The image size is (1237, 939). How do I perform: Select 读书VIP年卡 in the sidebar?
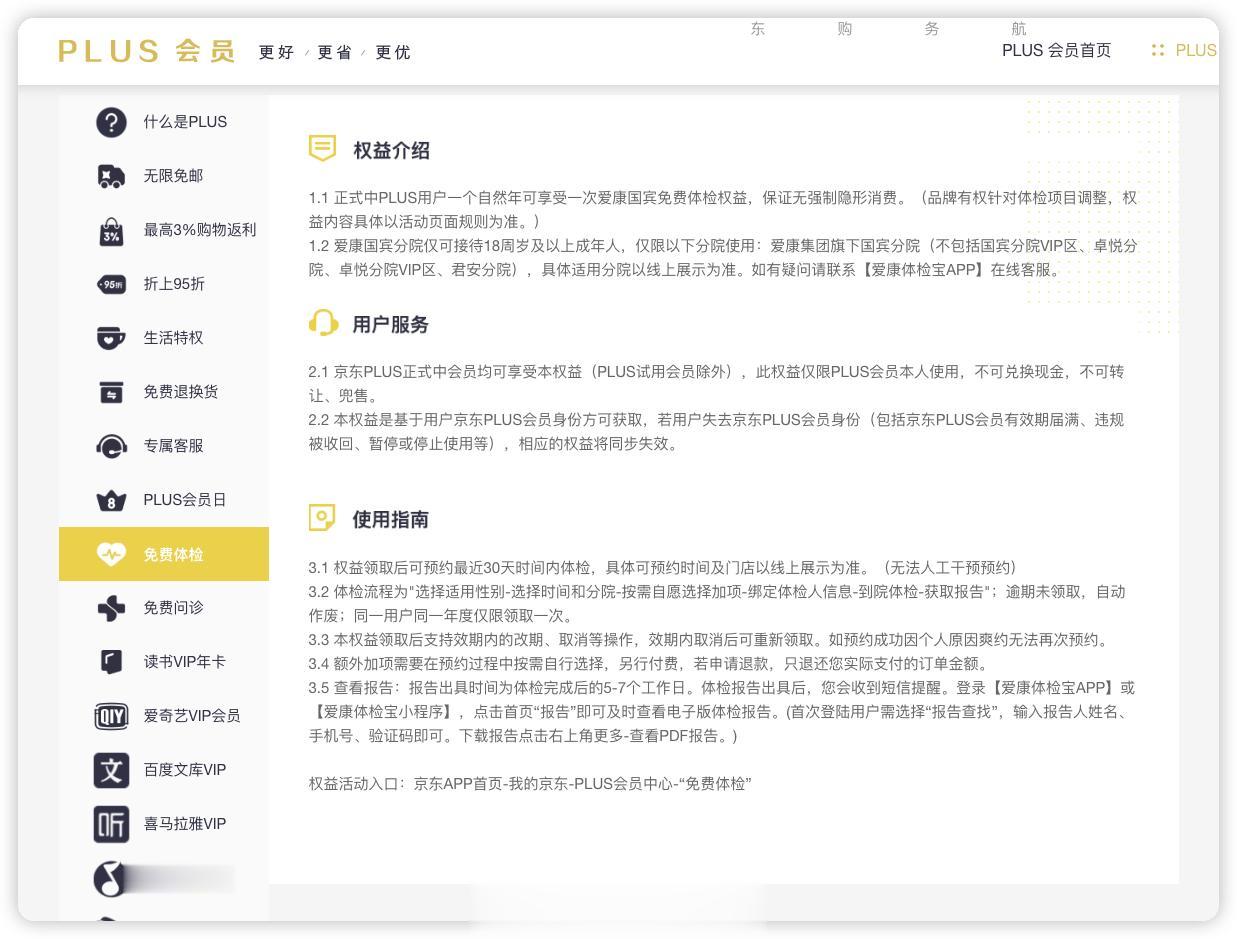pyautogui.click(x=164, y=662)
